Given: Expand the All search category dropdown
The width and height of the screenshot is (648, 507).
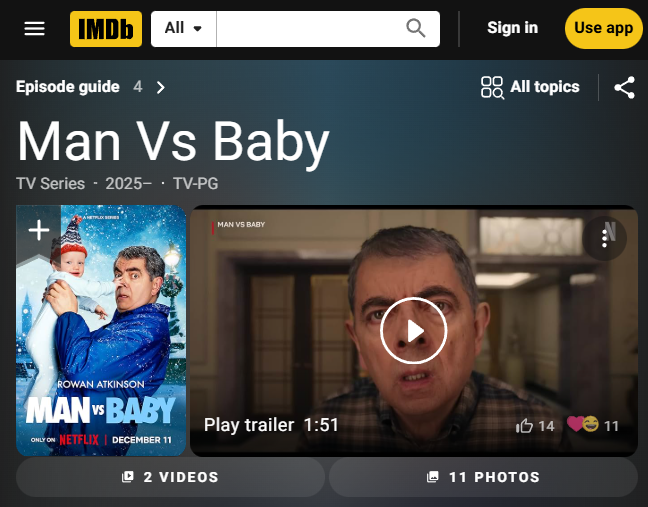Looking at the screenshot, I should pos(183,29).
